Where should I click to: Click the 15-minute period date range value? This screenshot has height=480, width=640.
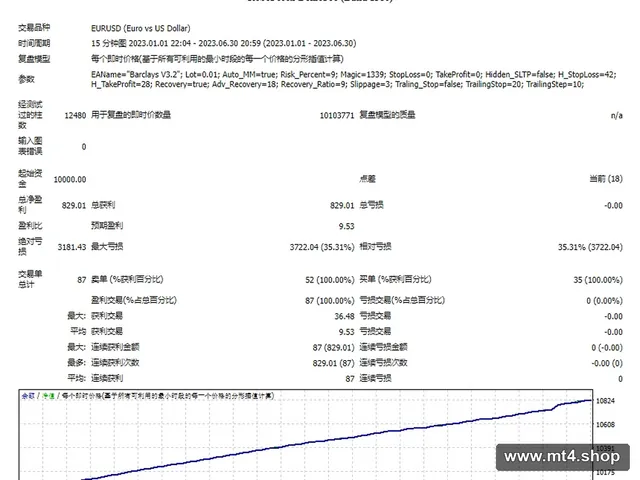click(224, 43)
